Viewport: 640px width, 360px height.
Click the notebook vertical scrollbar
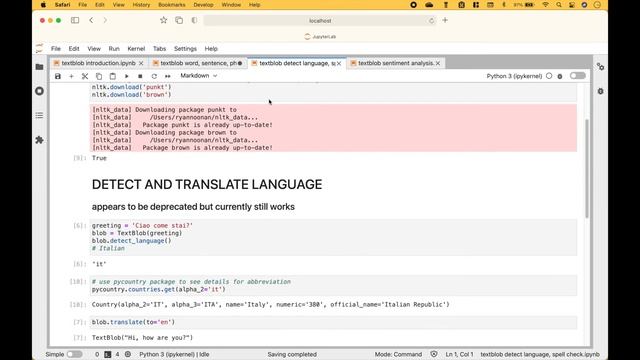tap(587, 169)
